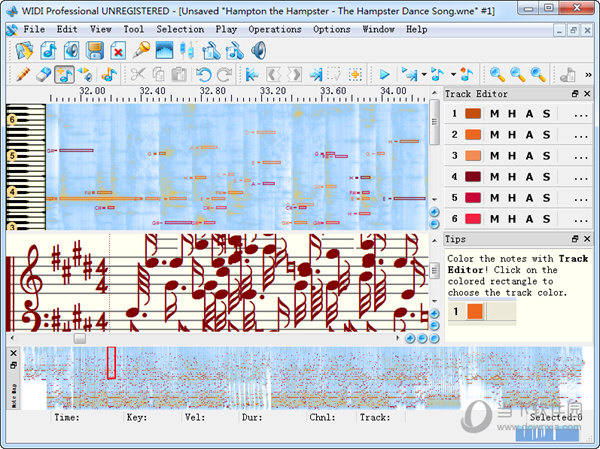Screen dimensions: 600x449
Task: Click the microphone record icon
Action: click(141, 51)
